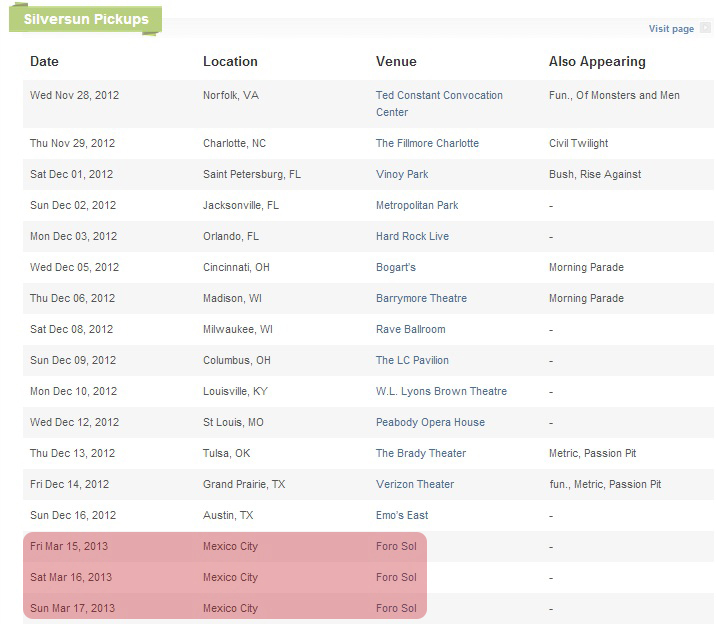Click the Silversun Pickups header tab
This screenshot has width=716, height=624.
pyautogui.click(x=86, y=20)
